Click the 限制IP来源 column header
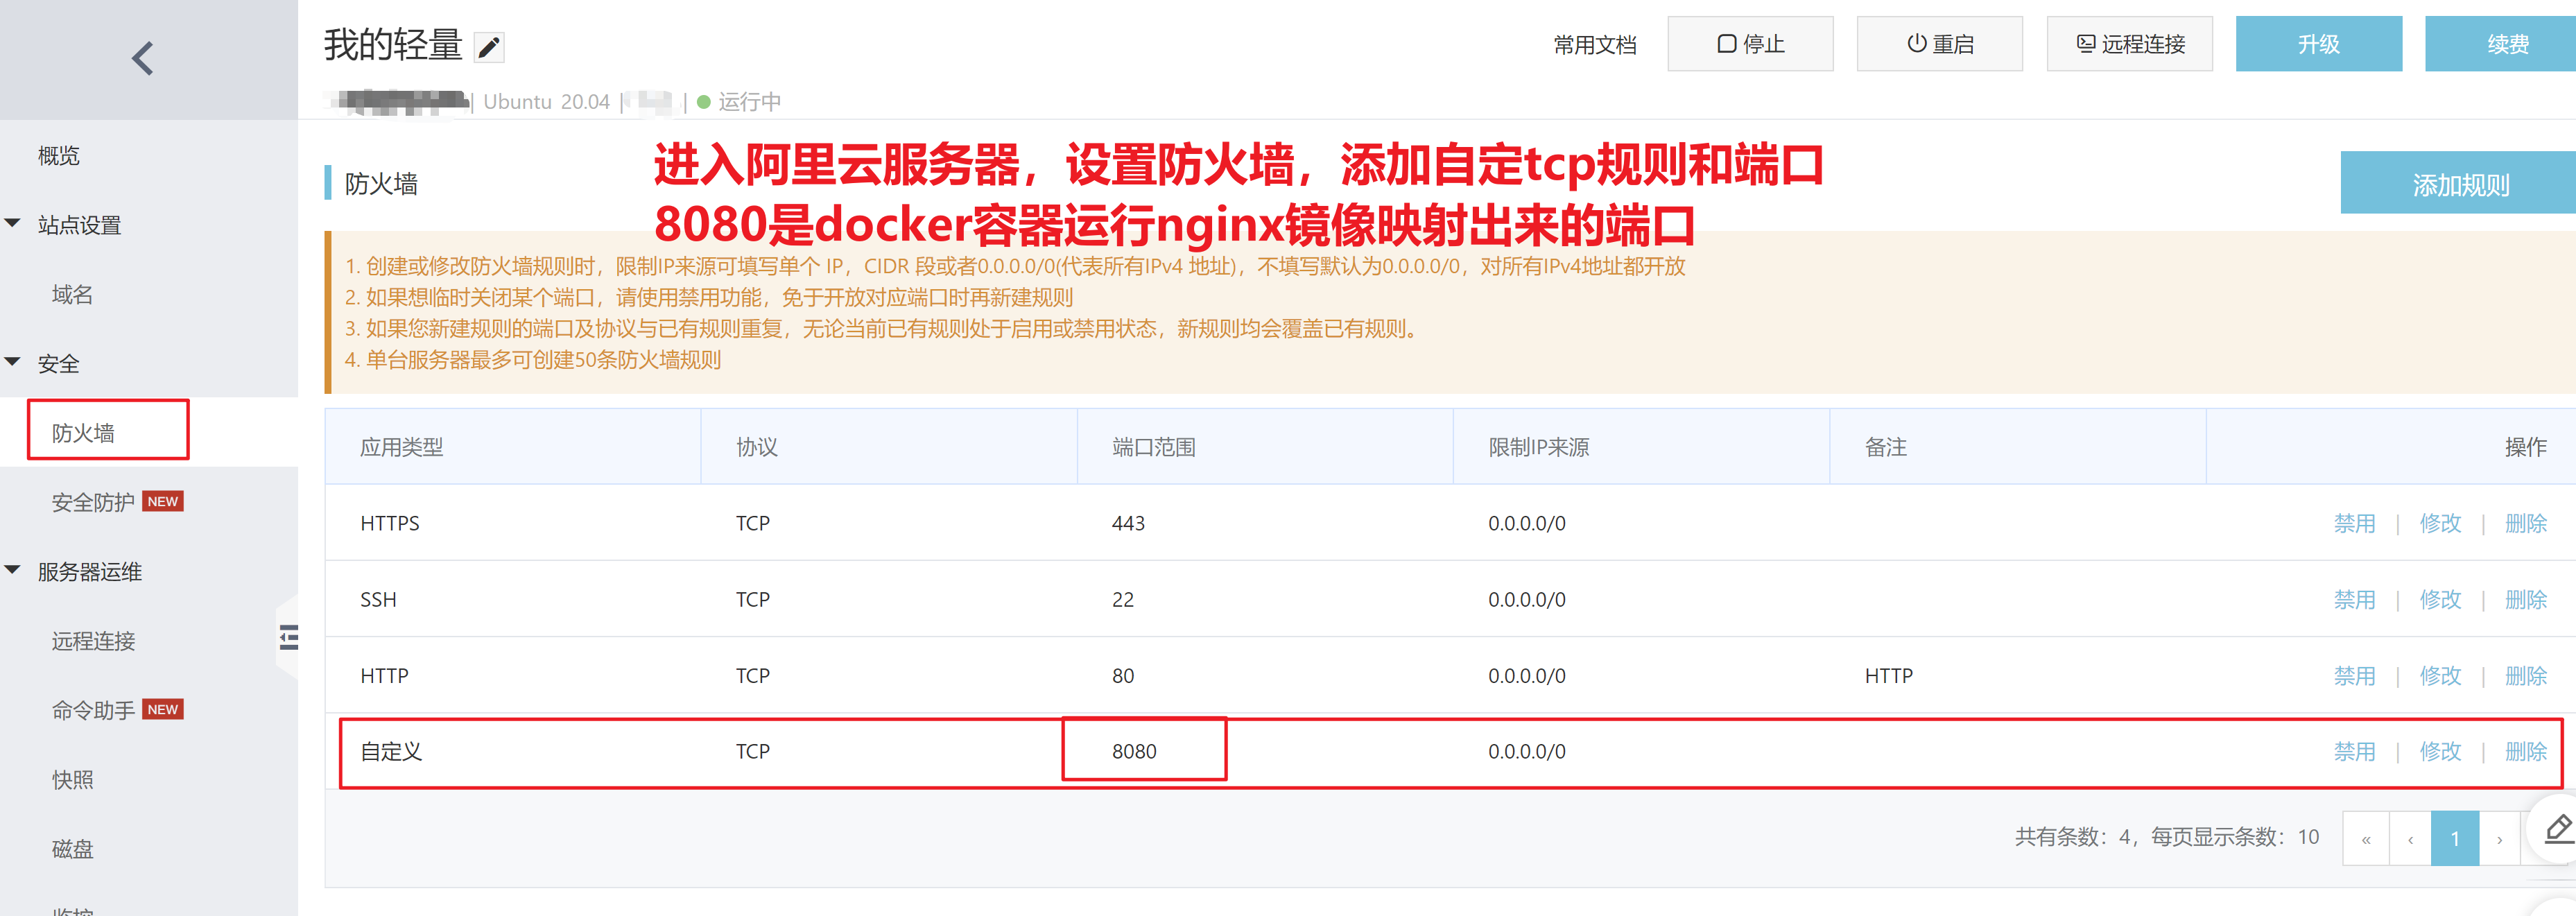This screenshot has width=2576, height=916. [1538, 447]
